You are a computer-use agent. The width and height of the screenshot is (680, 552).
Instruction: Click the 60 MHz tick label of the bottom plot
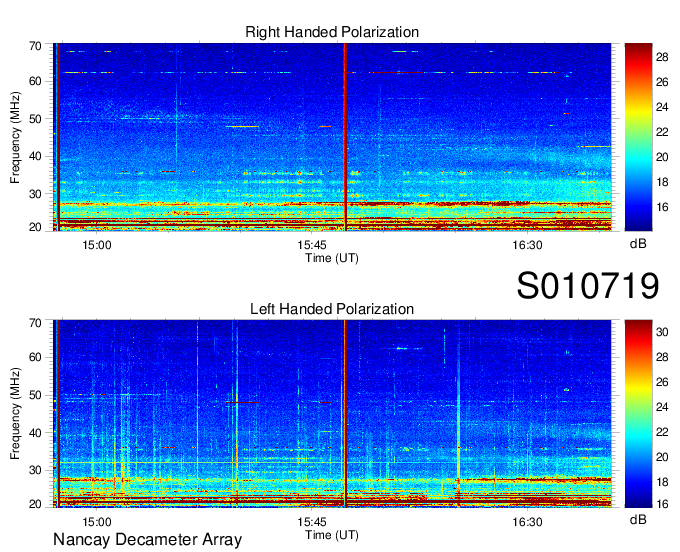point(35,357)
